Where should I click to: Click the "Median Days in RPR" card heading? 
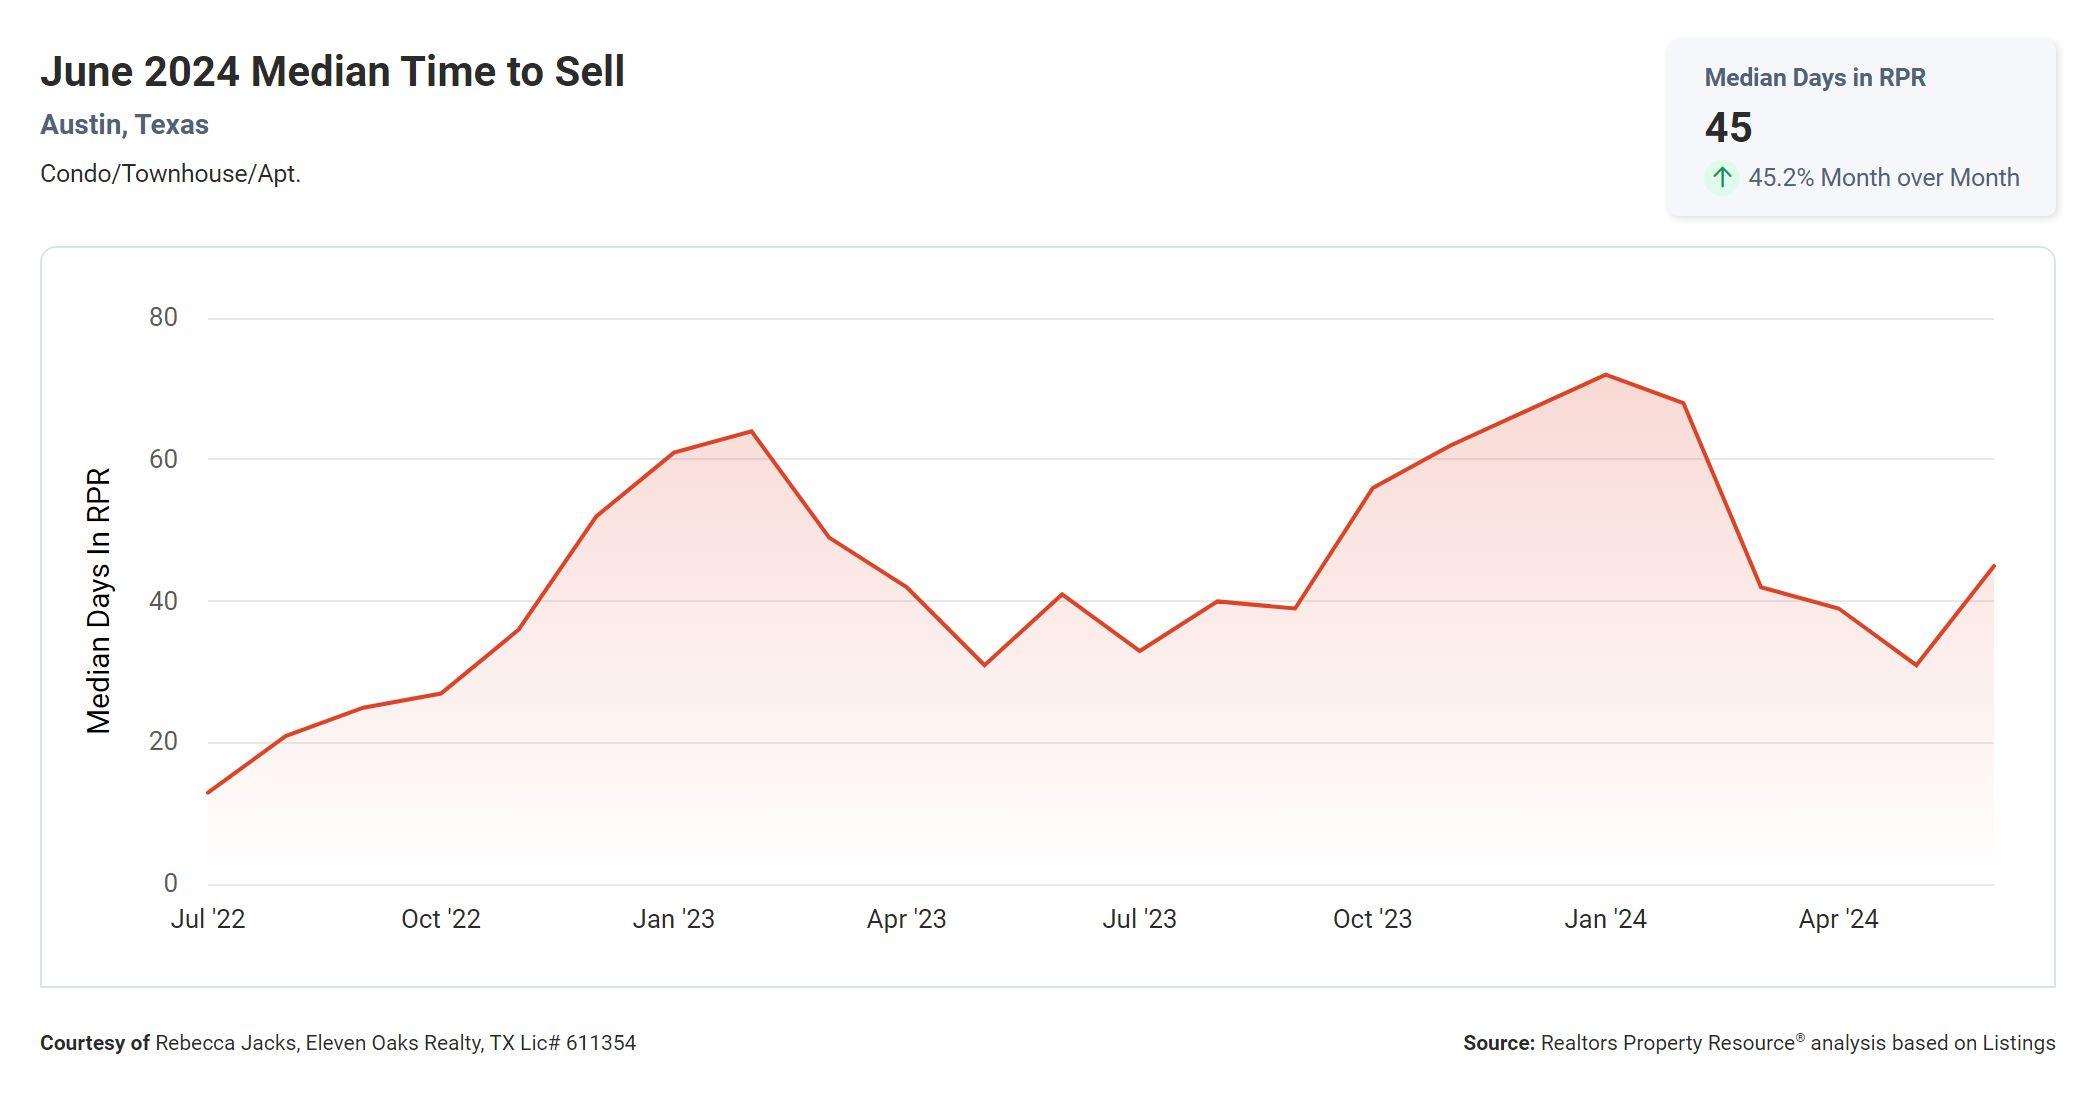1814,78
